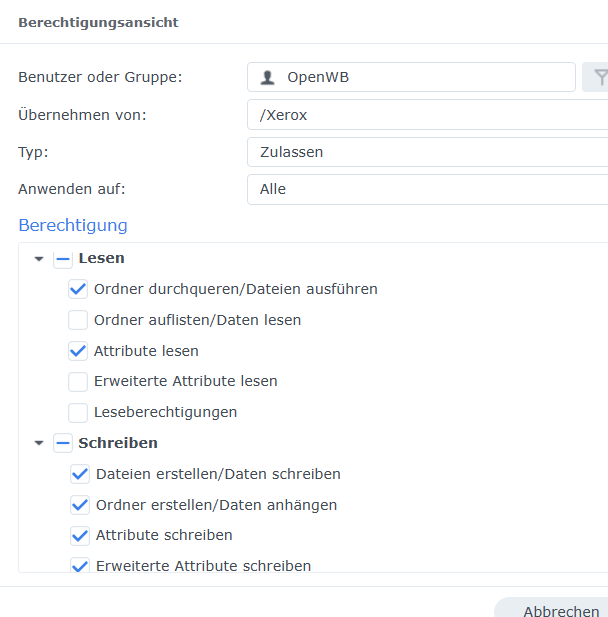Enable Ordner auflisten/Daten lesen
Screen dimensions: 608x617
pyautogui.click(x=78, y=321)
